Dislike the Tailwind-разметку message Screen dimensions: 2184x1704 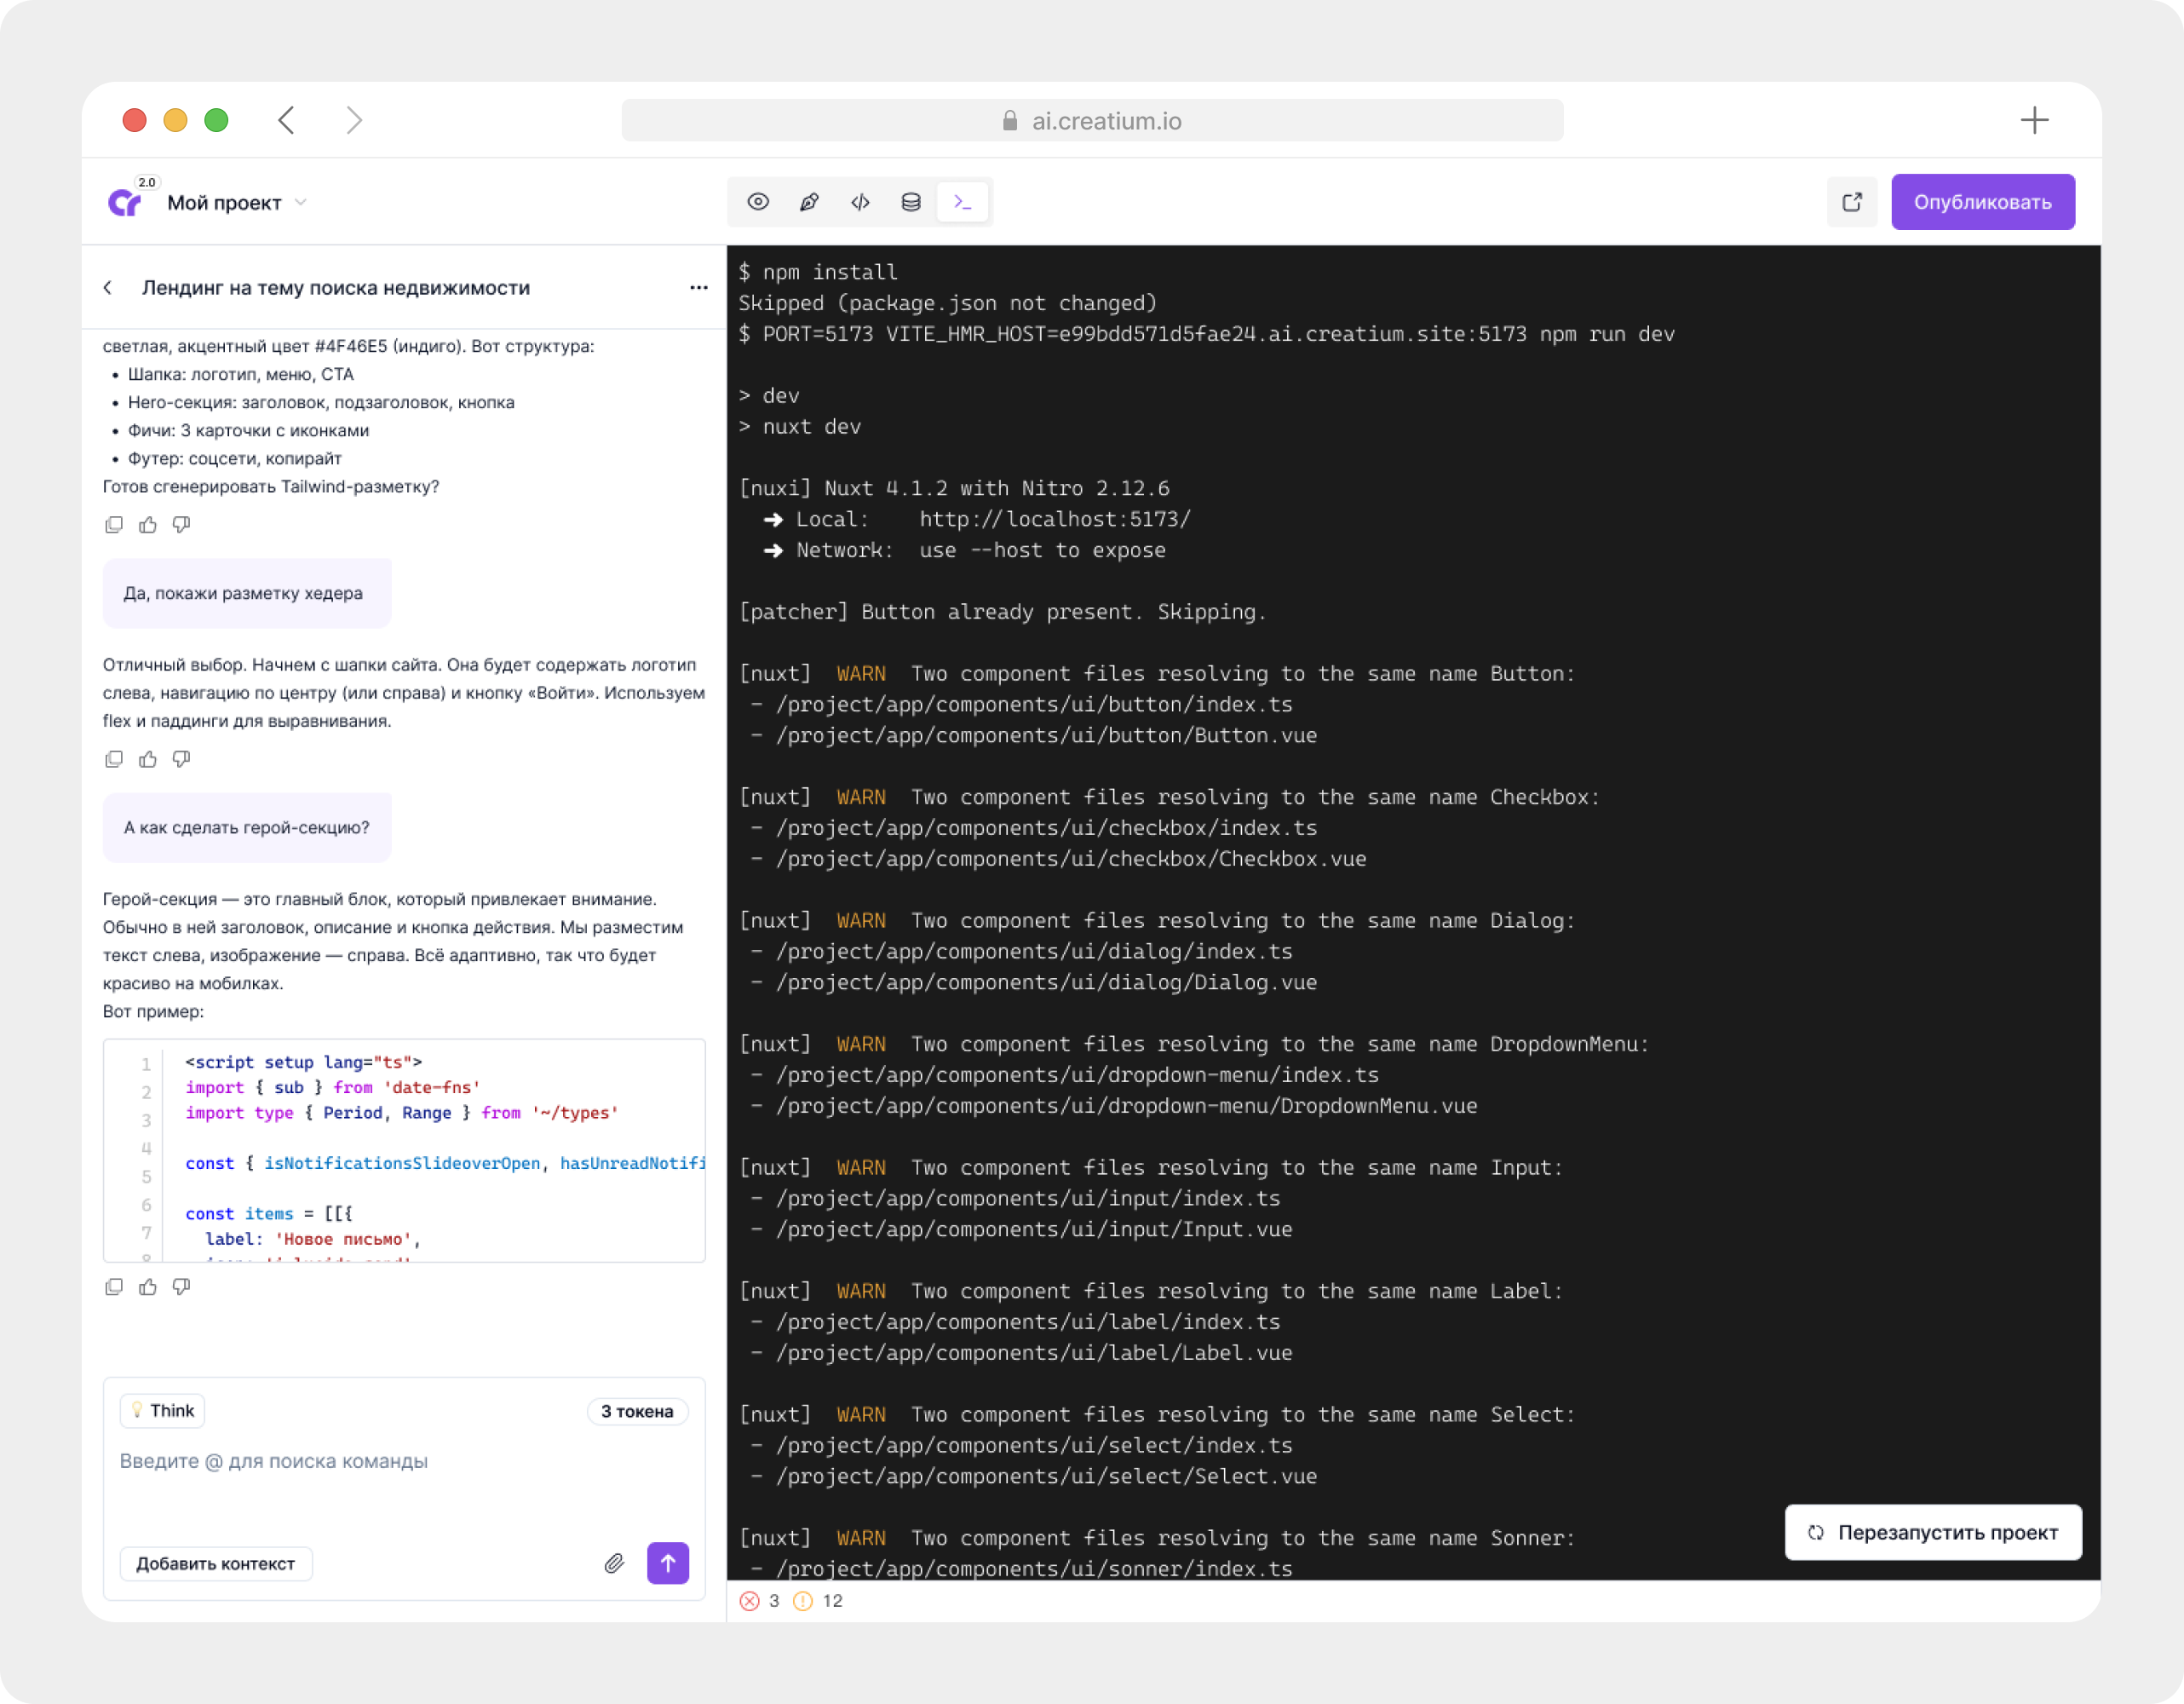(181, 525)
